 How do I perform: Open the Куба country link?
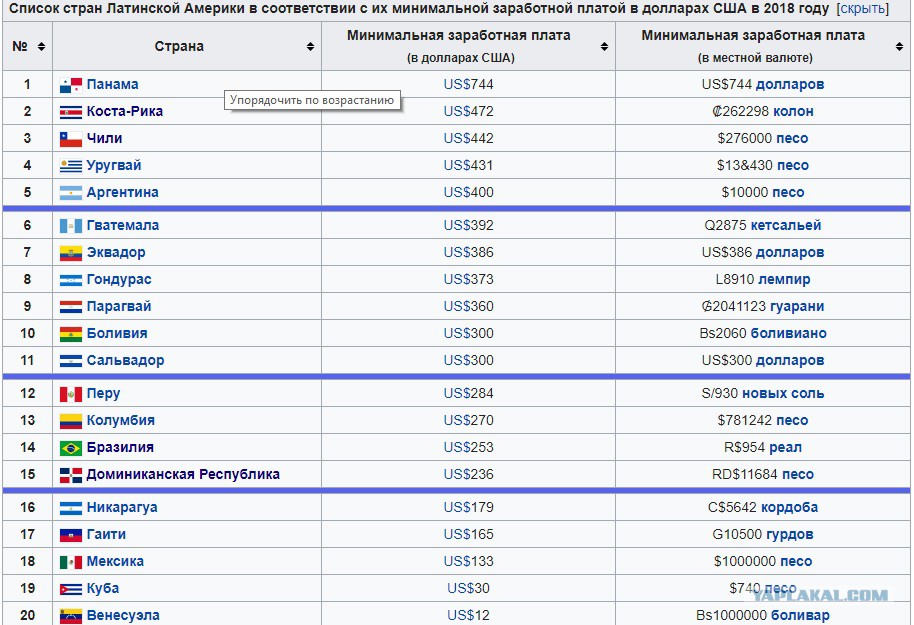point(103,588)
